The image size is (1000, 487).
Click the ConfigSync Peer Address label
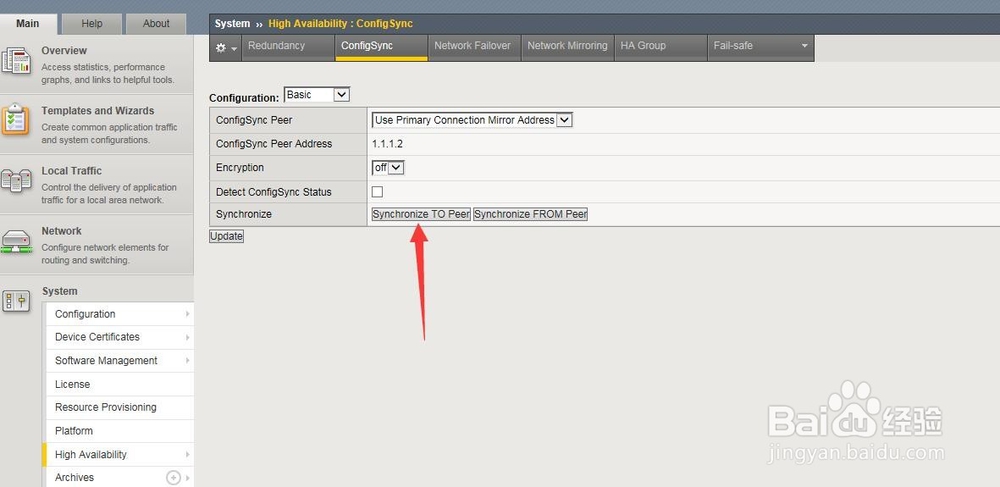pyautogui.click(x=274, y=144)
